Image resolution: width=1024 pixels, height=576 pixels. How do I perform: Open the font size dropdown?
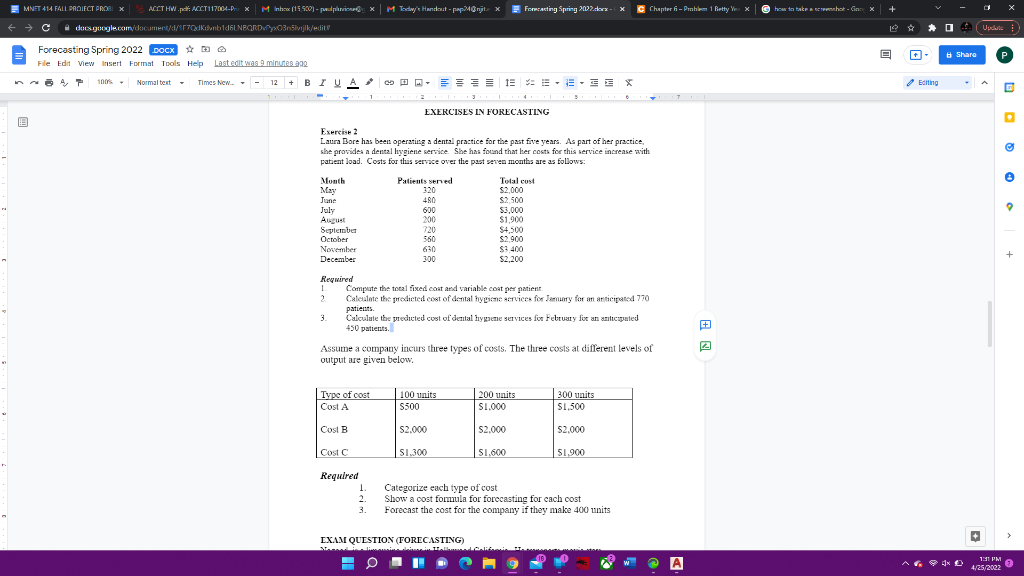click(273, 81)
